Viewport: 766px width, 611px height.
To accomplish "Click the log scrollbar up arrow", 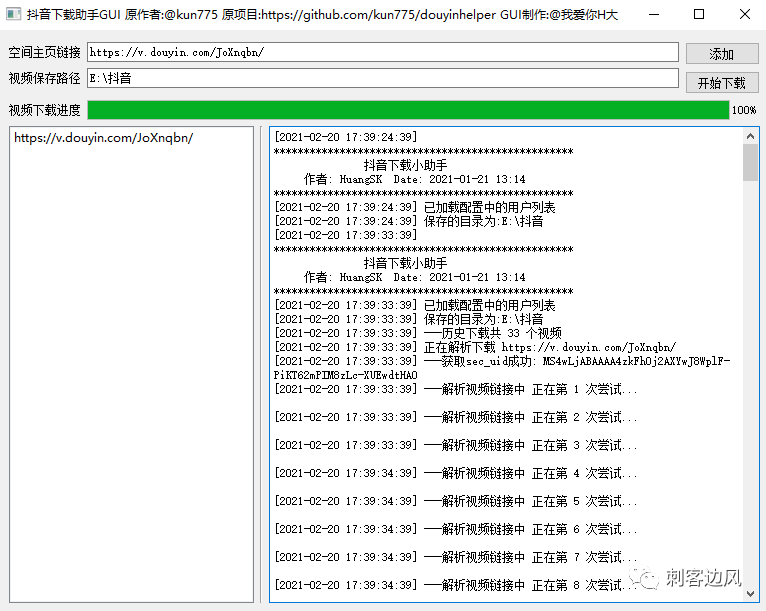I will pyautogui.click(x=750, y=136).
